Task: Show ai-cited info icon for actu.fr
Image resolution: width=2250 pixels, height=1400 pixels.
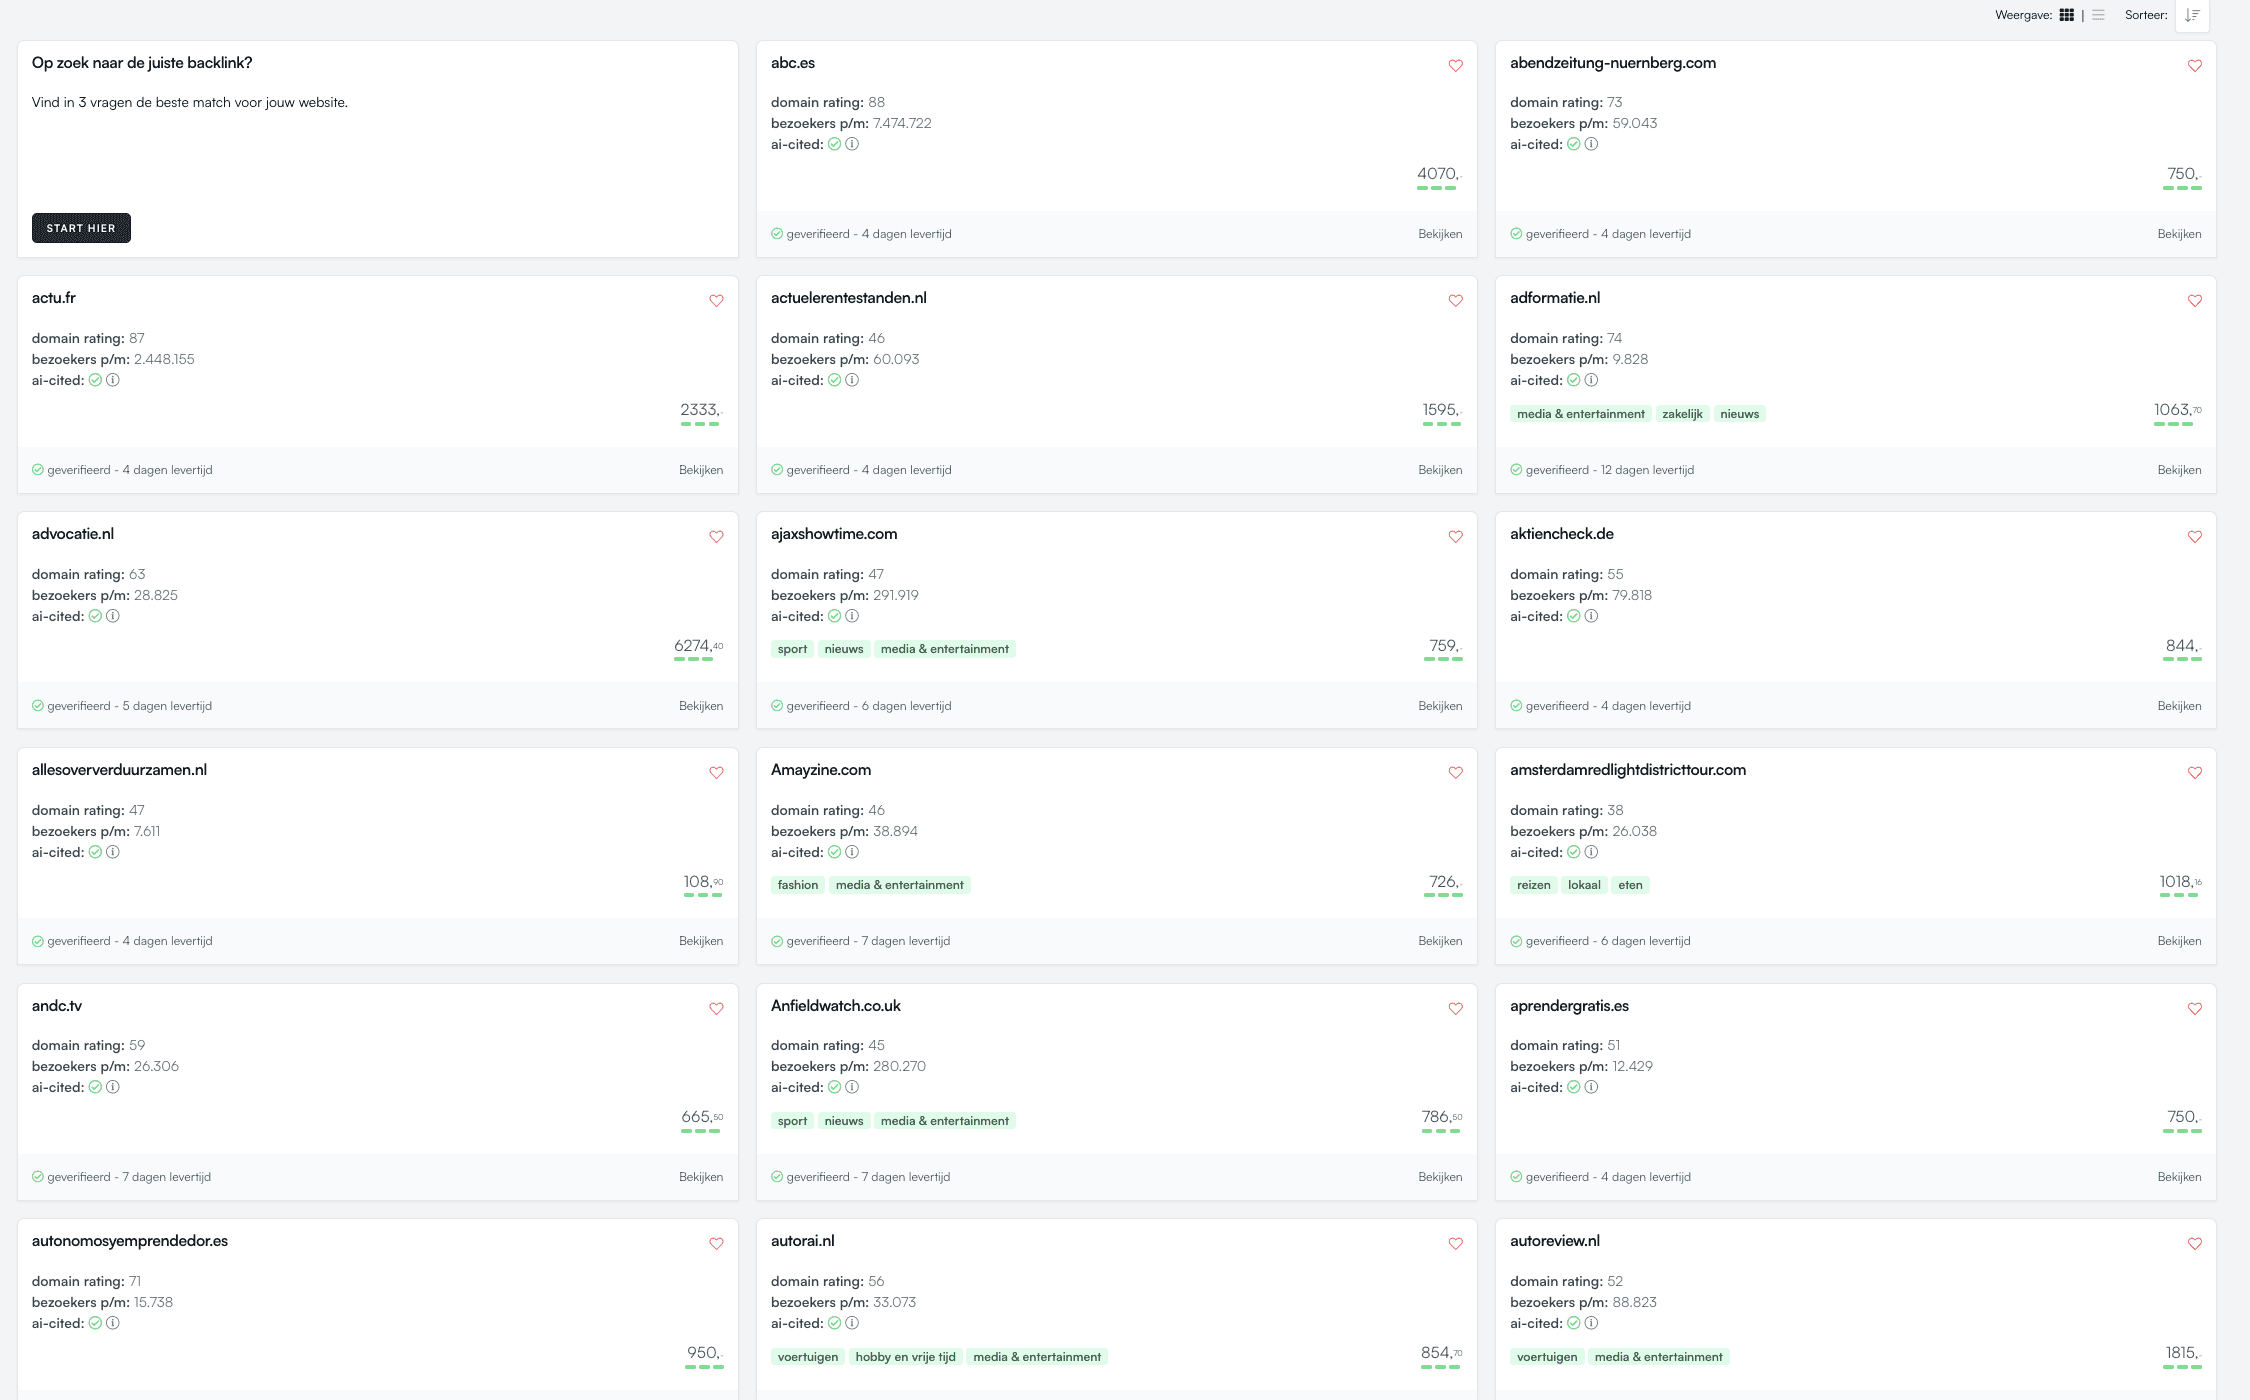Action: 113,380
